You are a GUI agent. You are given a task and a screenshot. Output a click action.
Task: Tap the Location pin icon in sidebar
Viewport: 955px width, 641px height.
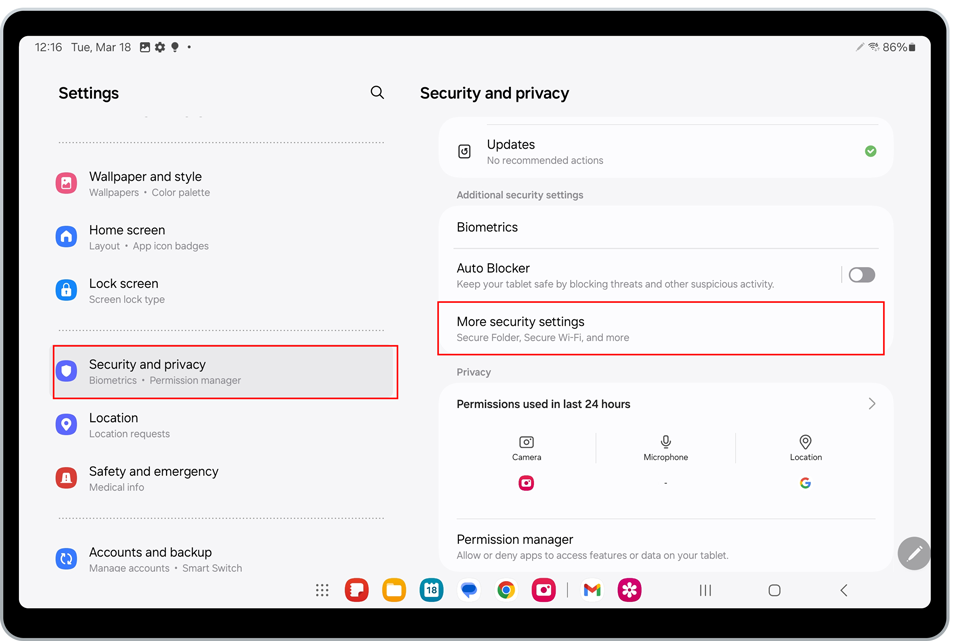[66, 425]
